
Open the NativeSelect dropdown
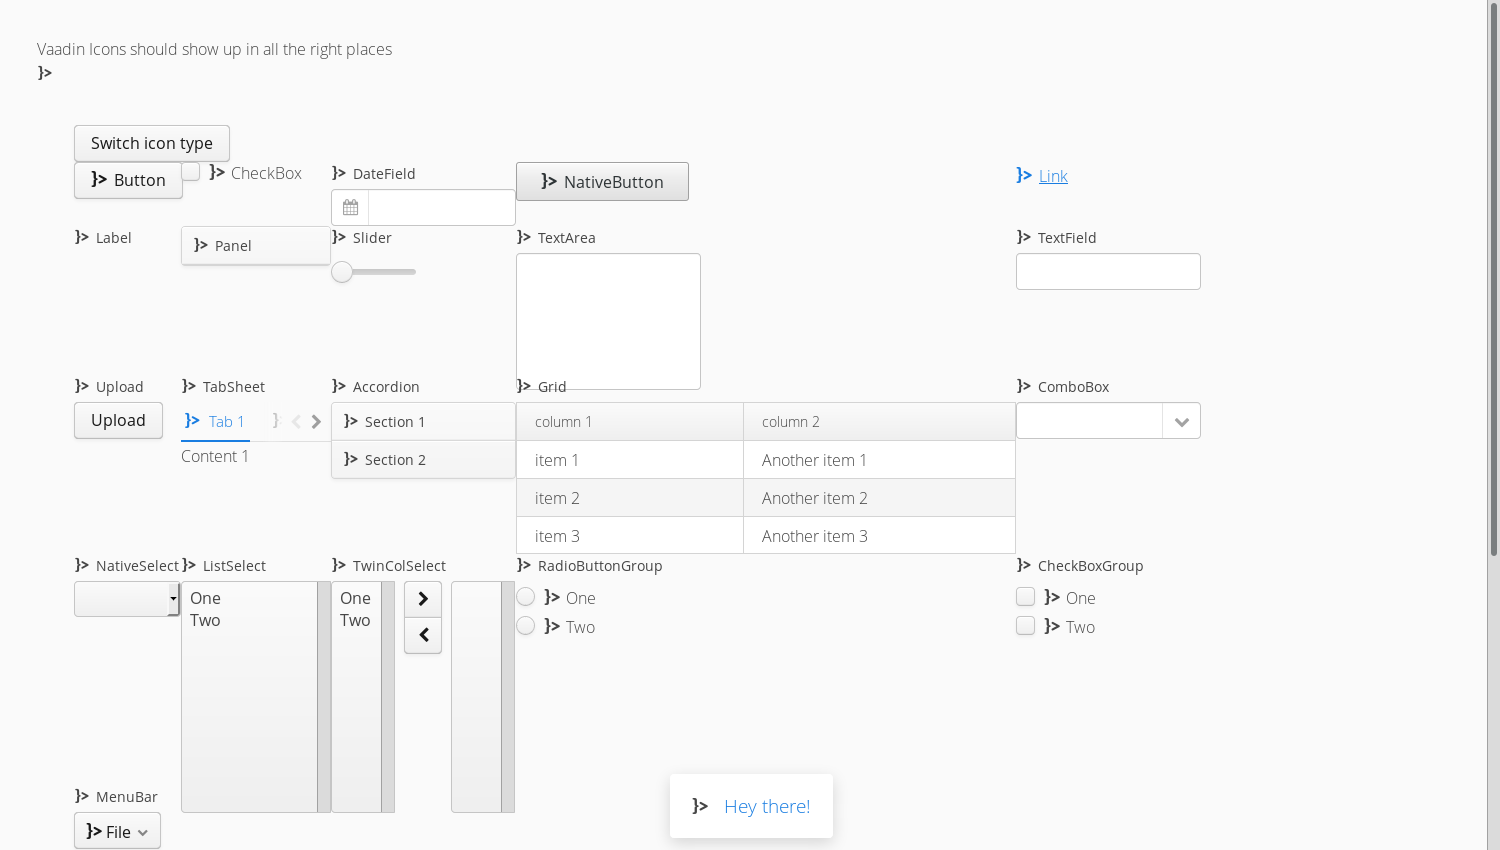tap(127, 599)
